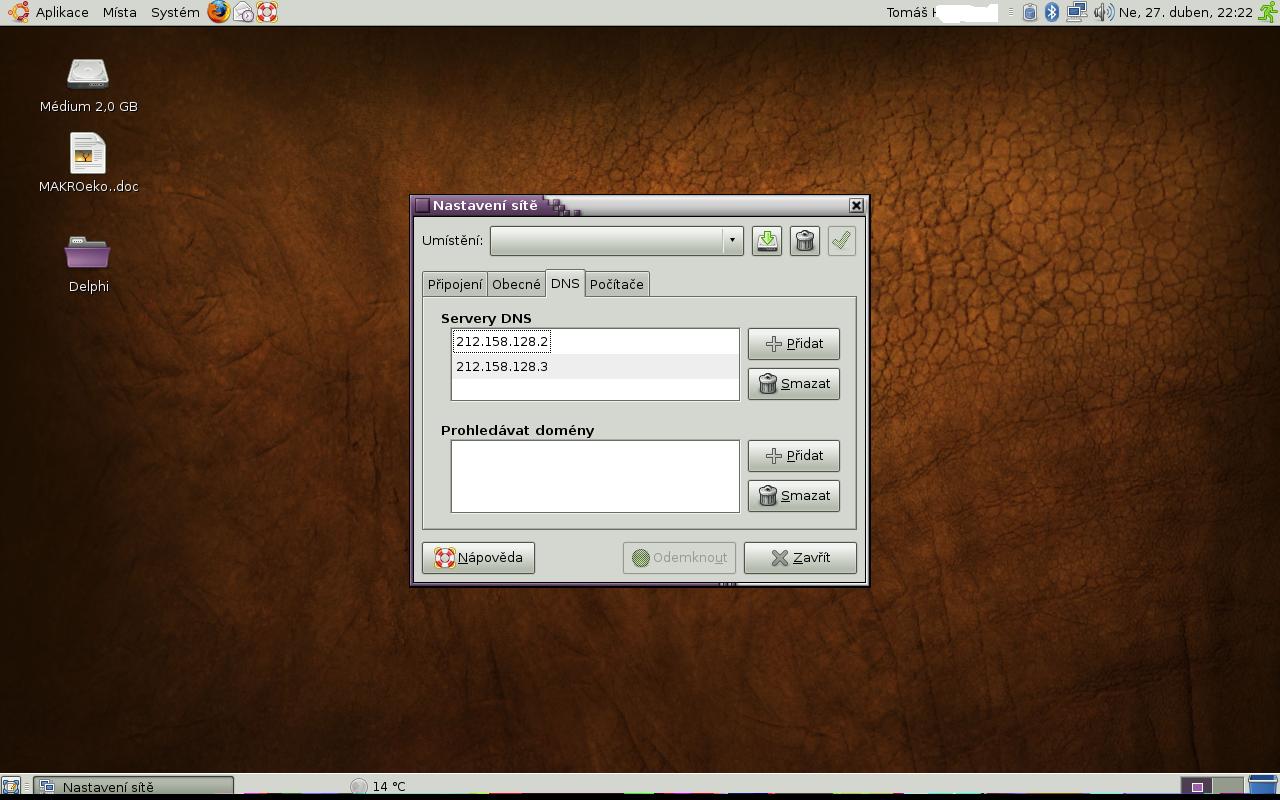Click Přidat next to Servery DNS
1280x800 pixels.
(x=794, y=344)
